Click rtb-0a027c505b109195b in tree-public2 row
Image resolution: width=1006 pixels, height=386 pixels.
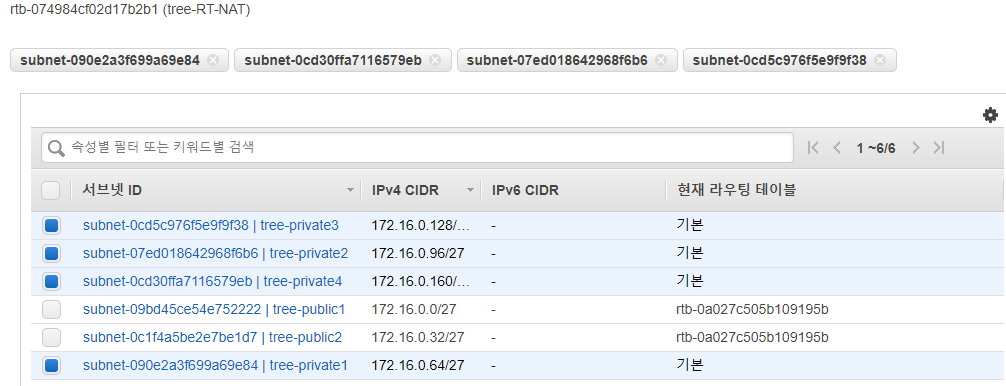pos(753,337)
